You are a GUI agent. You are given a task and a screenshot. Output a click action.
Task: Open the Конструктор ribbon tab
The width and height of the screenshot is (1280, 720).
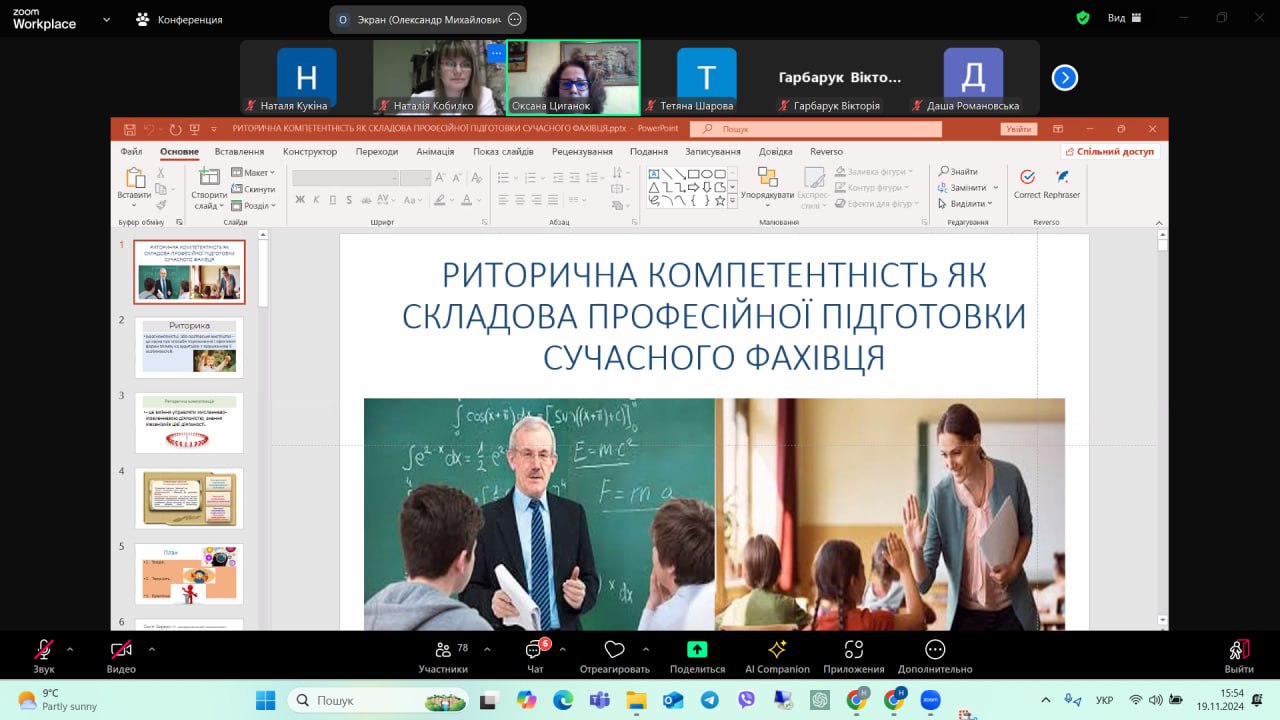[310, 152]
